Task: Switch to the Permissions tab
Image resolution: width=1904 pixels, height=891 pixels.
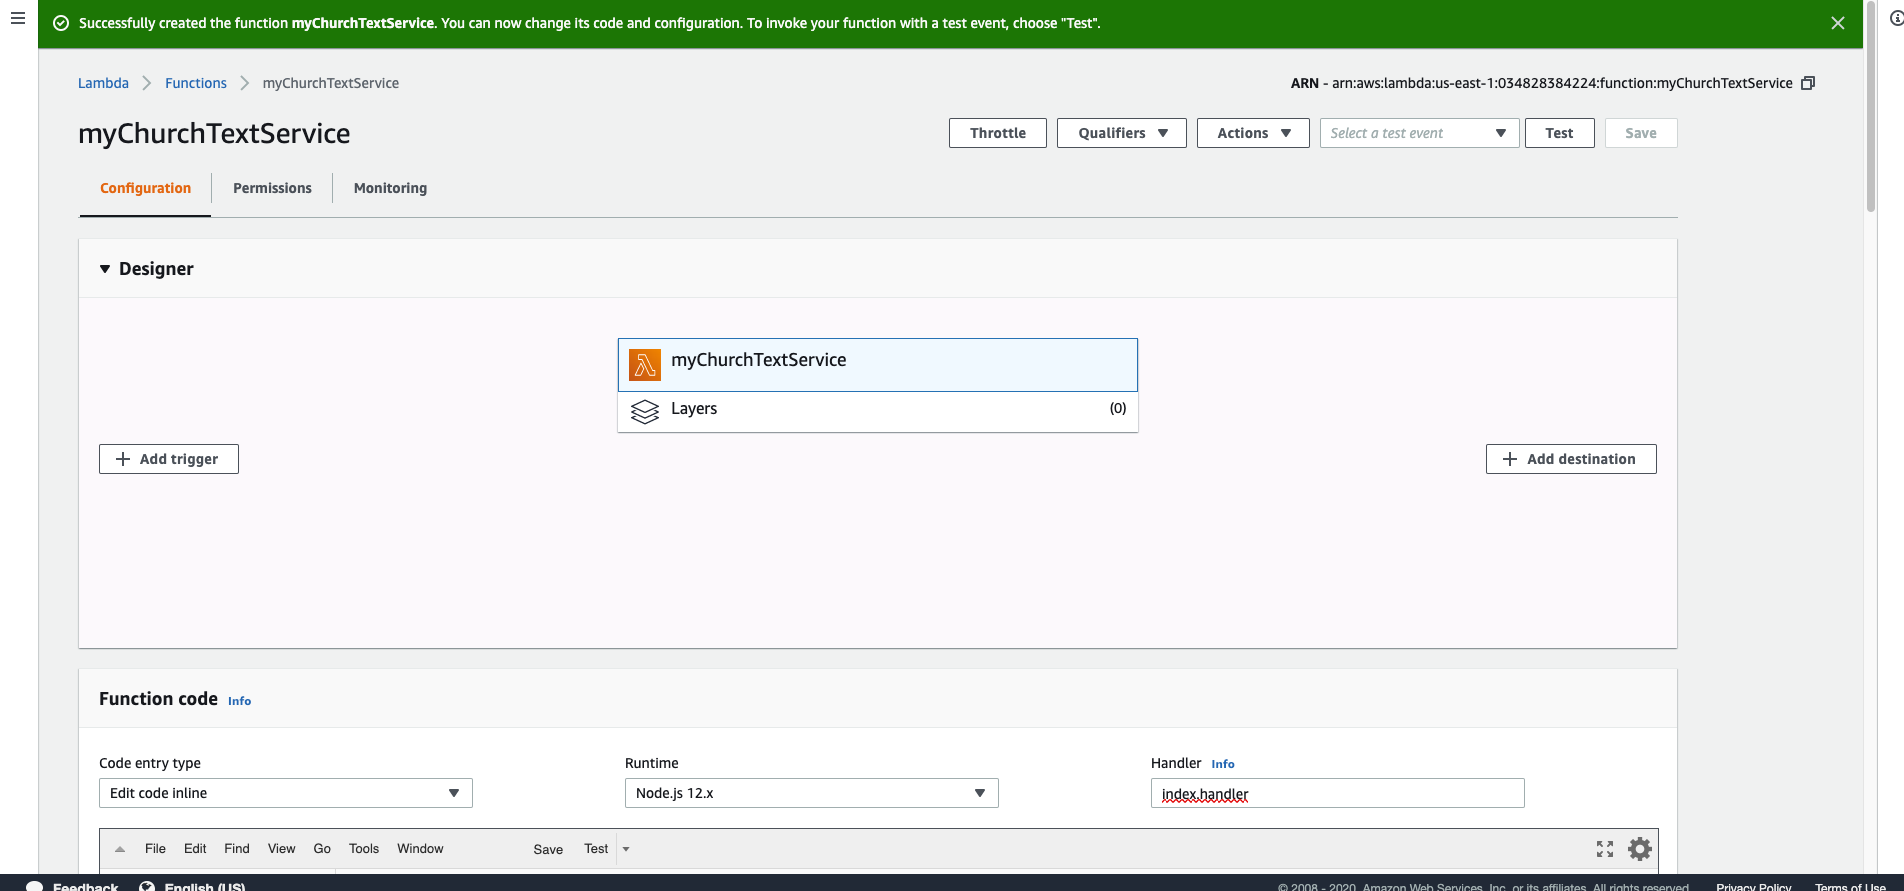Action: [x=272, y=188]
